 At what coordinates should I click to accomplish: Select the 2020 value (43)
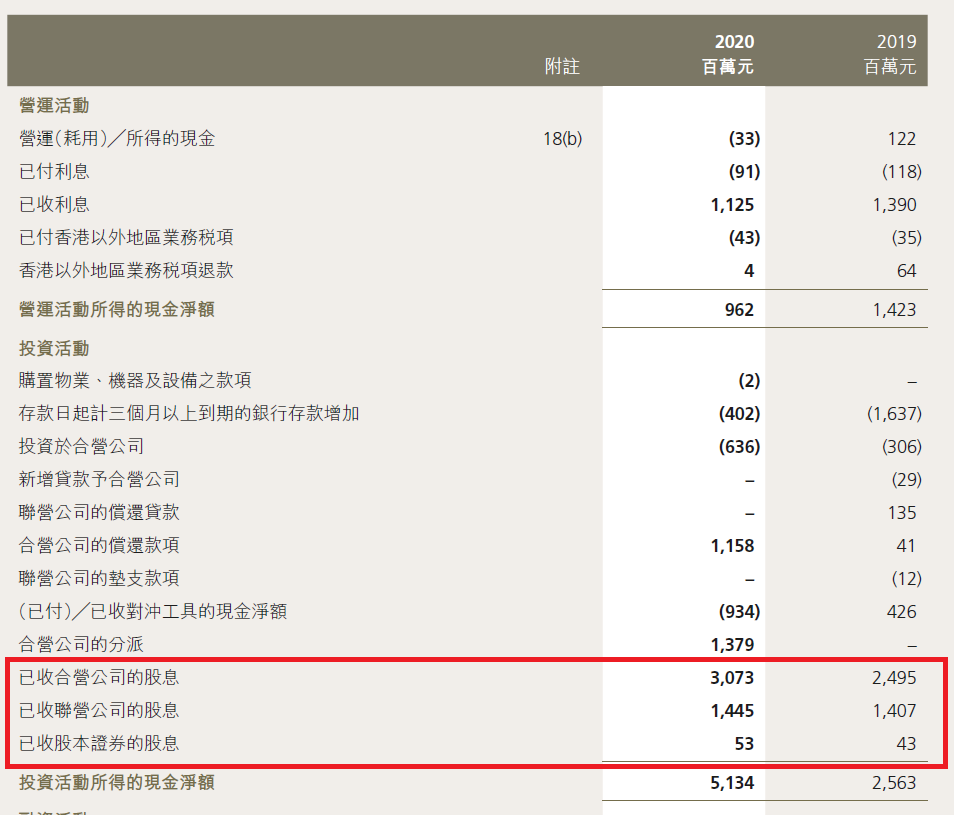[744, 237]
